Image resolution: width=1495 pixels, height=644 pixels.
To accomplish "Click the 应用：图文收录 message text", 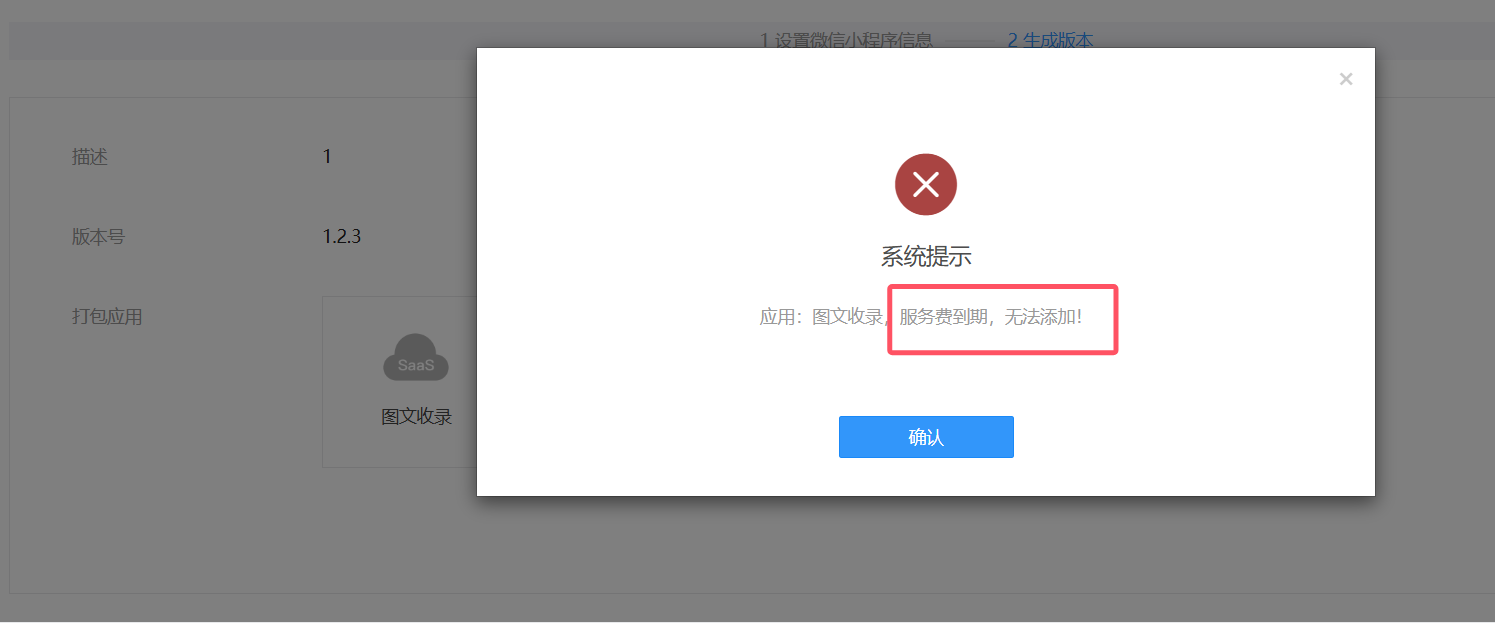I will tap(821, 317).
